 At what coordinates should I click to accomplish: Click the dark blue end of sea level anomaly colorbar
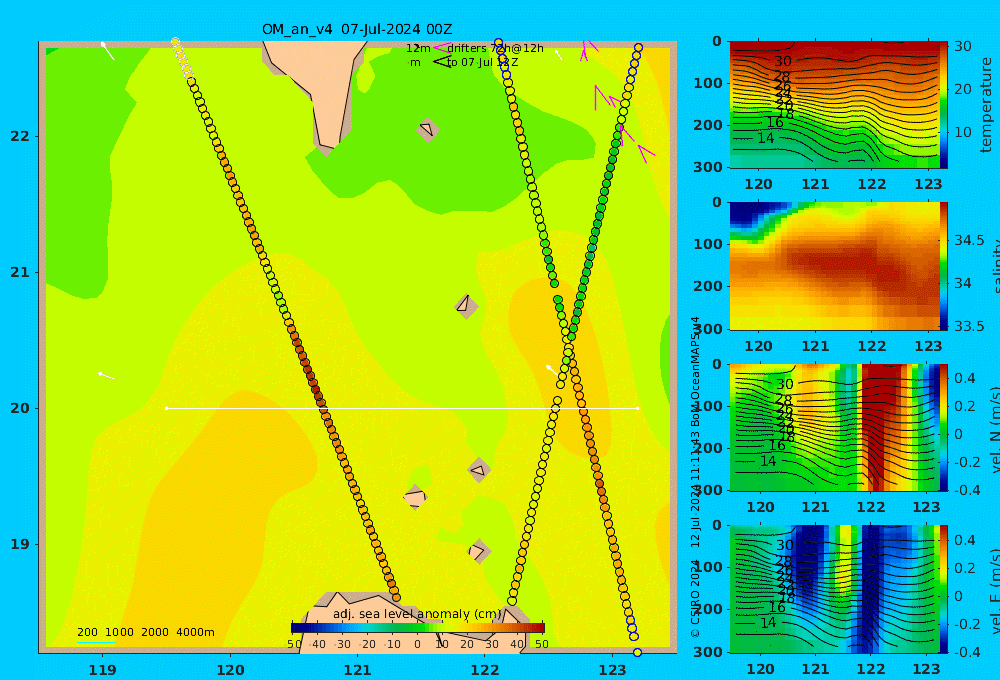click(295, 628)
